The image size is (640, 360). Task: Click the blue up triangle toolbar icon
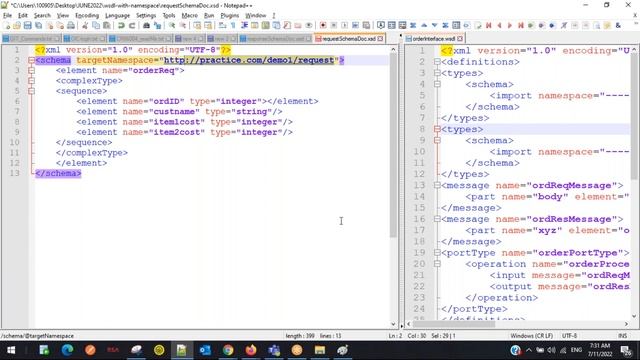click(424, 25)
